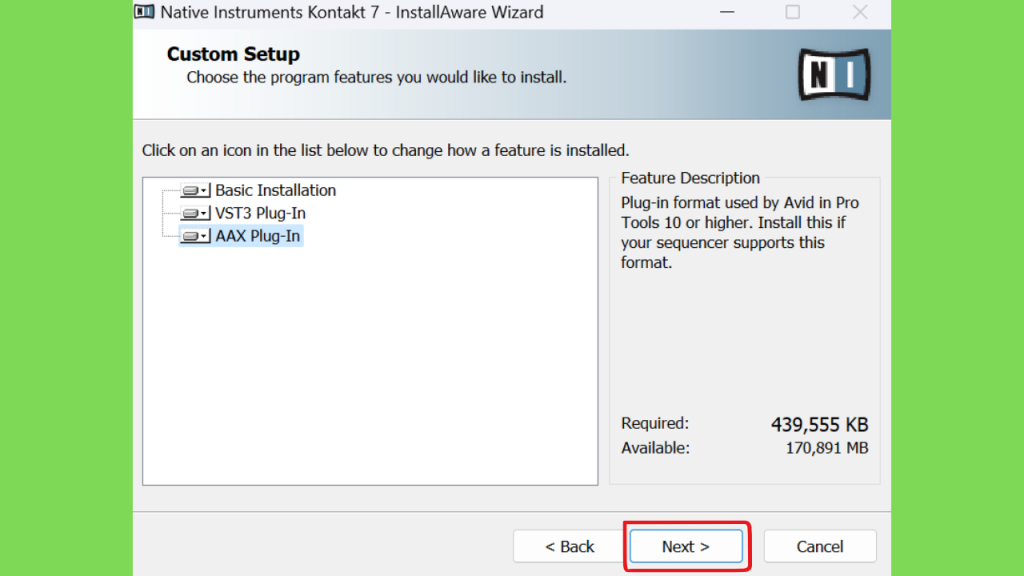Viewport: 1024px width, 576px height.
Task: Click the Available 170,891 MB value
Action: point(826,448)
